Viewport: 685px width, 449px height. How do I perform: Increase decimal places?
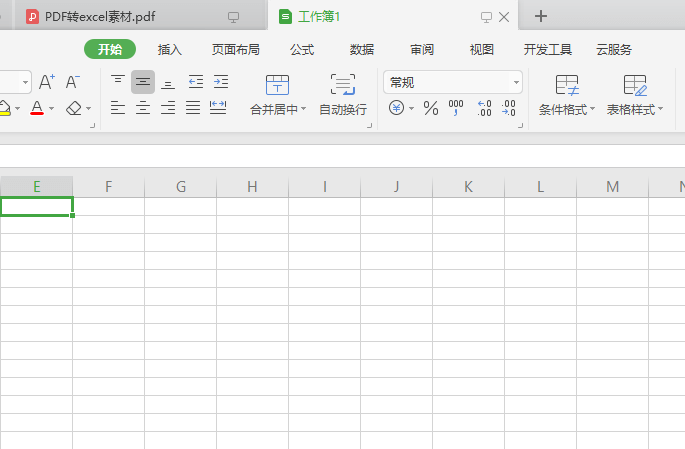484,108
